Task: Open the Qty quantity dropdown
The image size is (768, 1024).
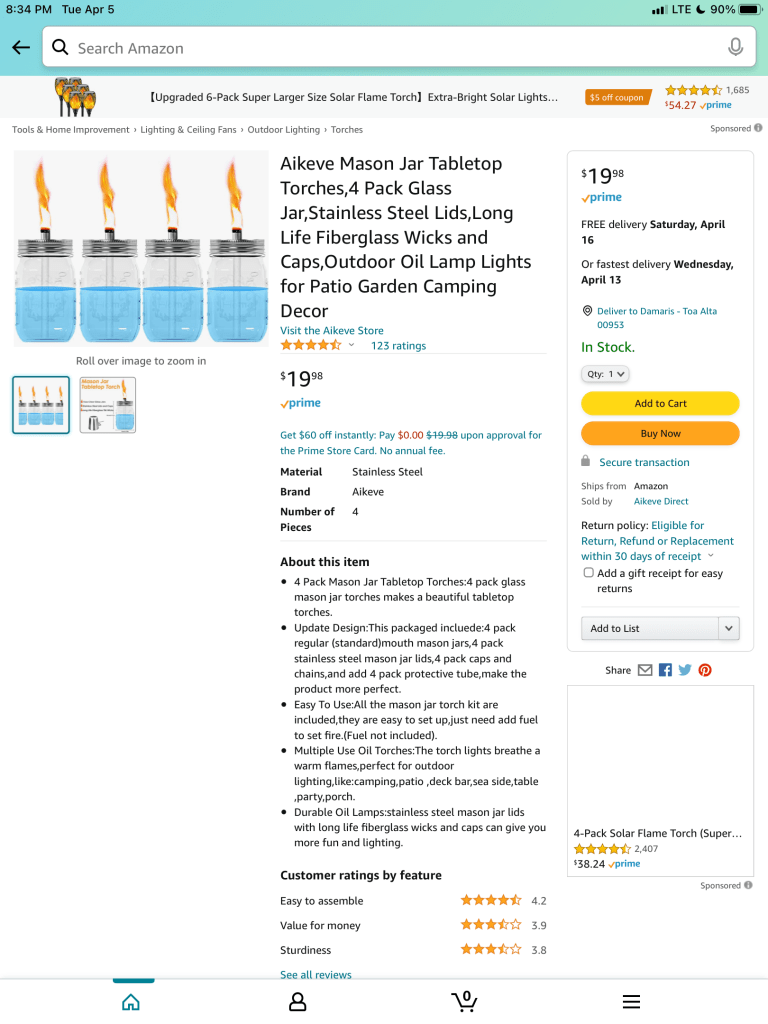Action: pyautogui.click(x=605, y=374)
